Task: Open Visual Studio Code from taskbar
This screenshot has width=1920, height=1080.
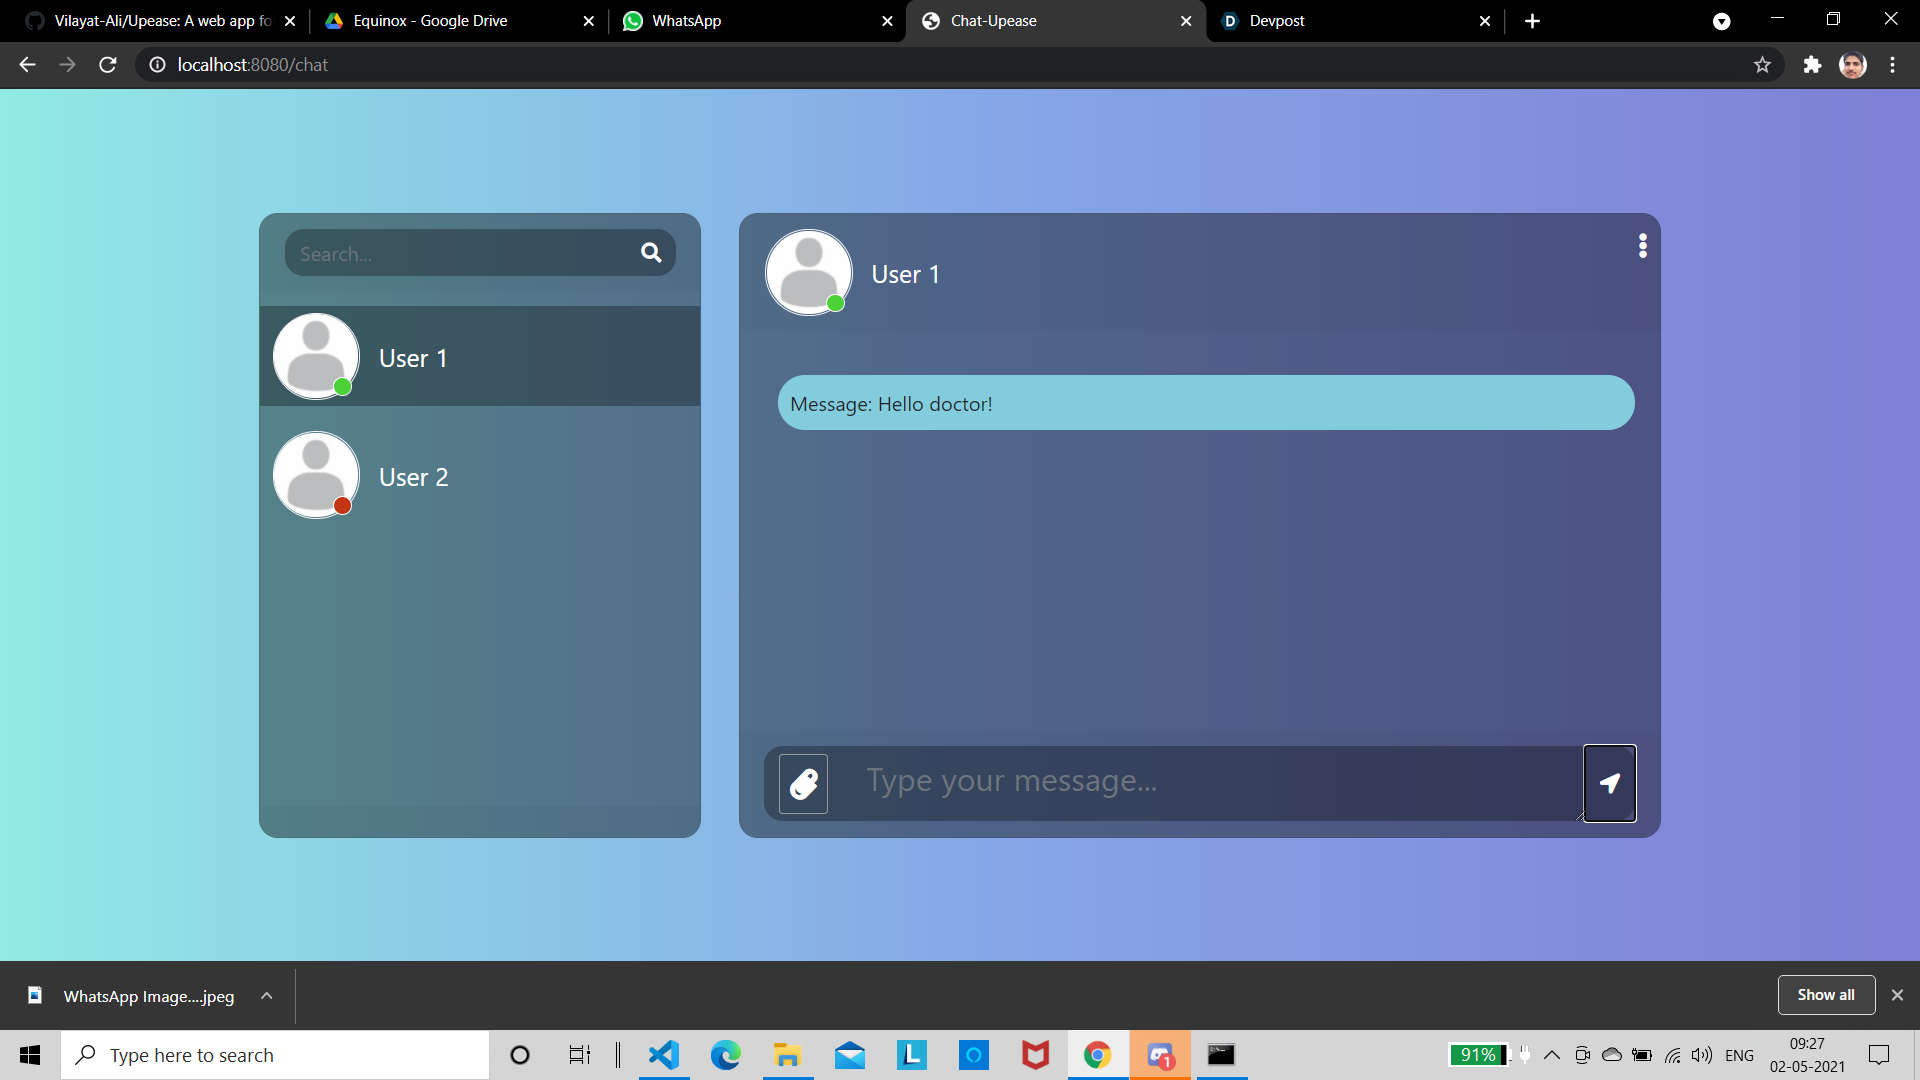Action: click(x=663, y=1055)
